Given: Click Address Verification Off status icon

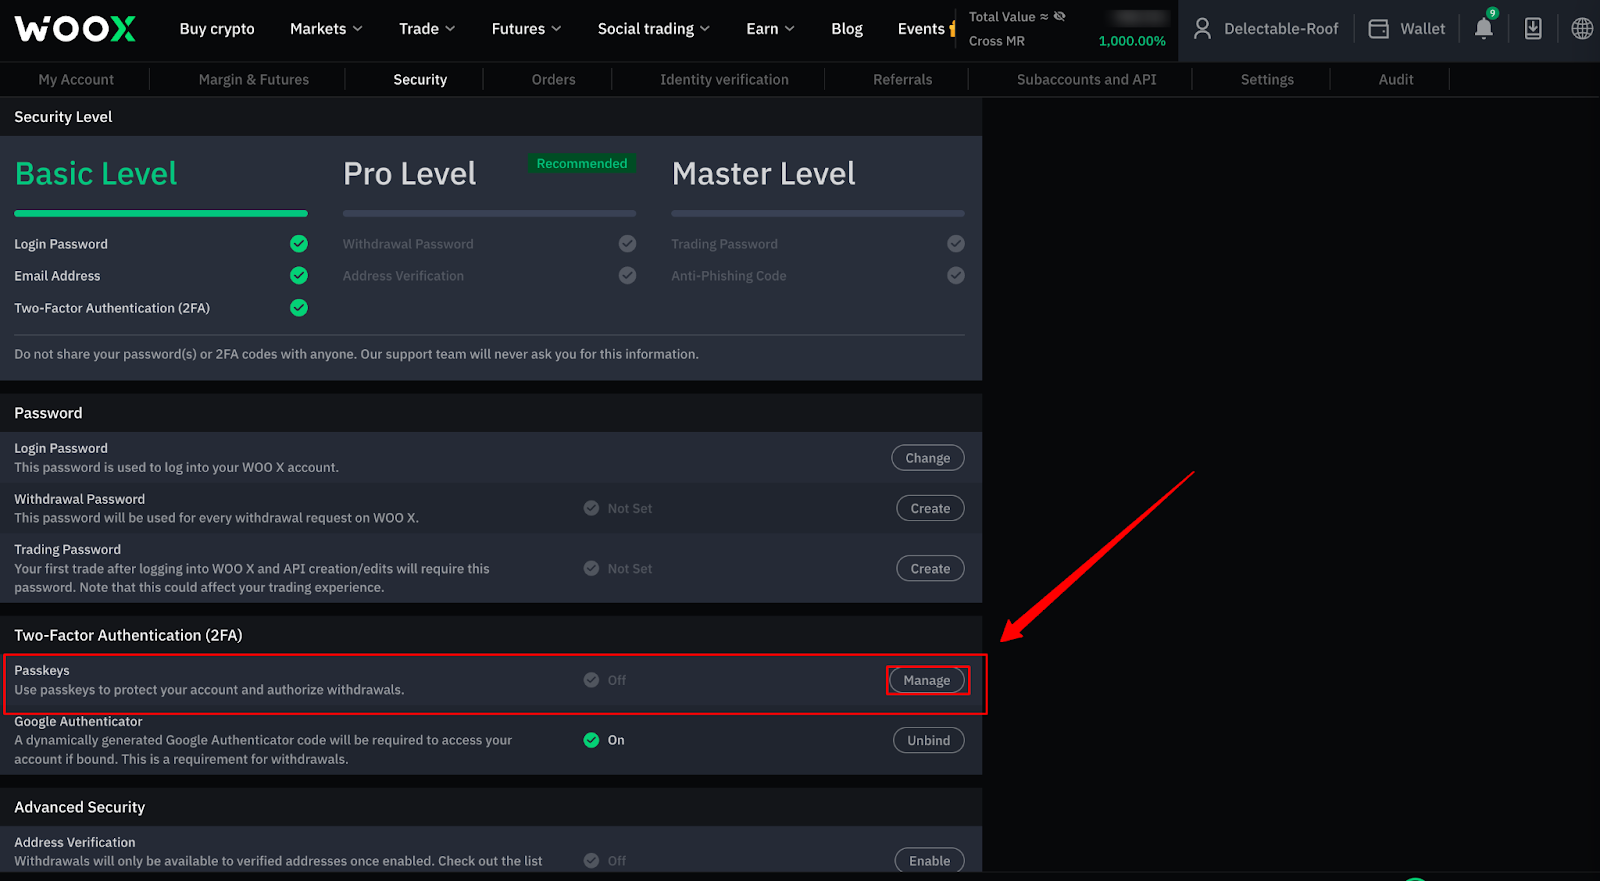Looking at the screenshot, I should pos(591,860).
